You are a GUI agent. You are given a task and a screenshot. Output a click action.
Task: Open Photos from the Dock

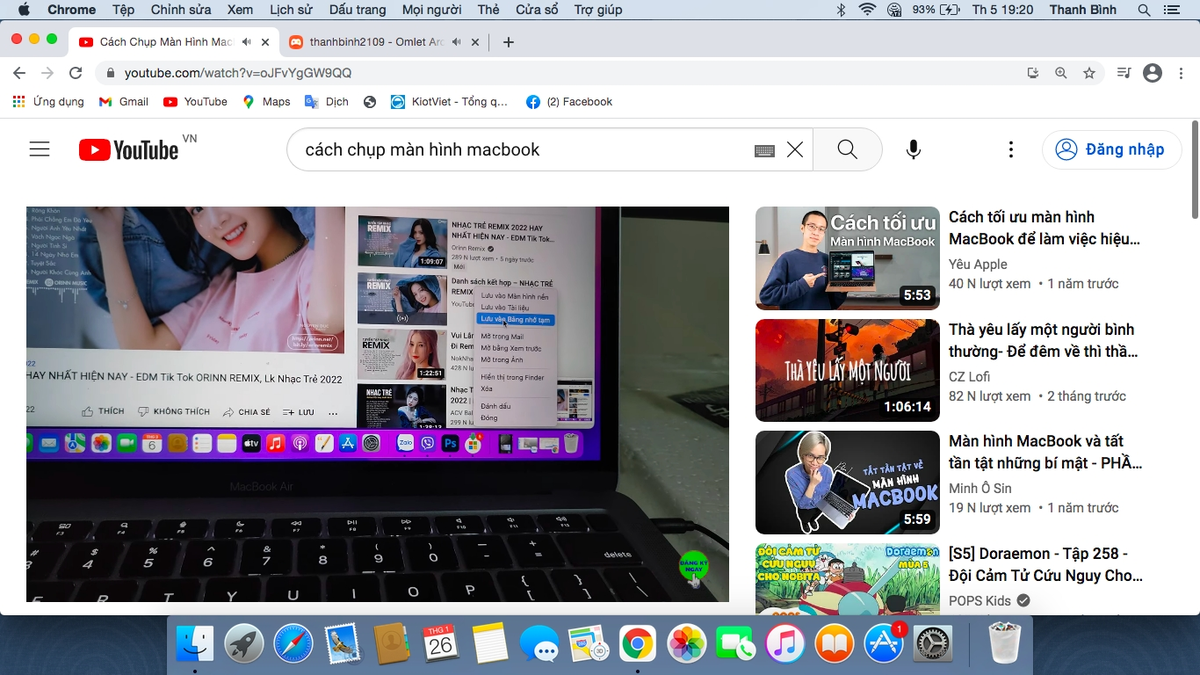pyautogui.click(x=687, y=643)
